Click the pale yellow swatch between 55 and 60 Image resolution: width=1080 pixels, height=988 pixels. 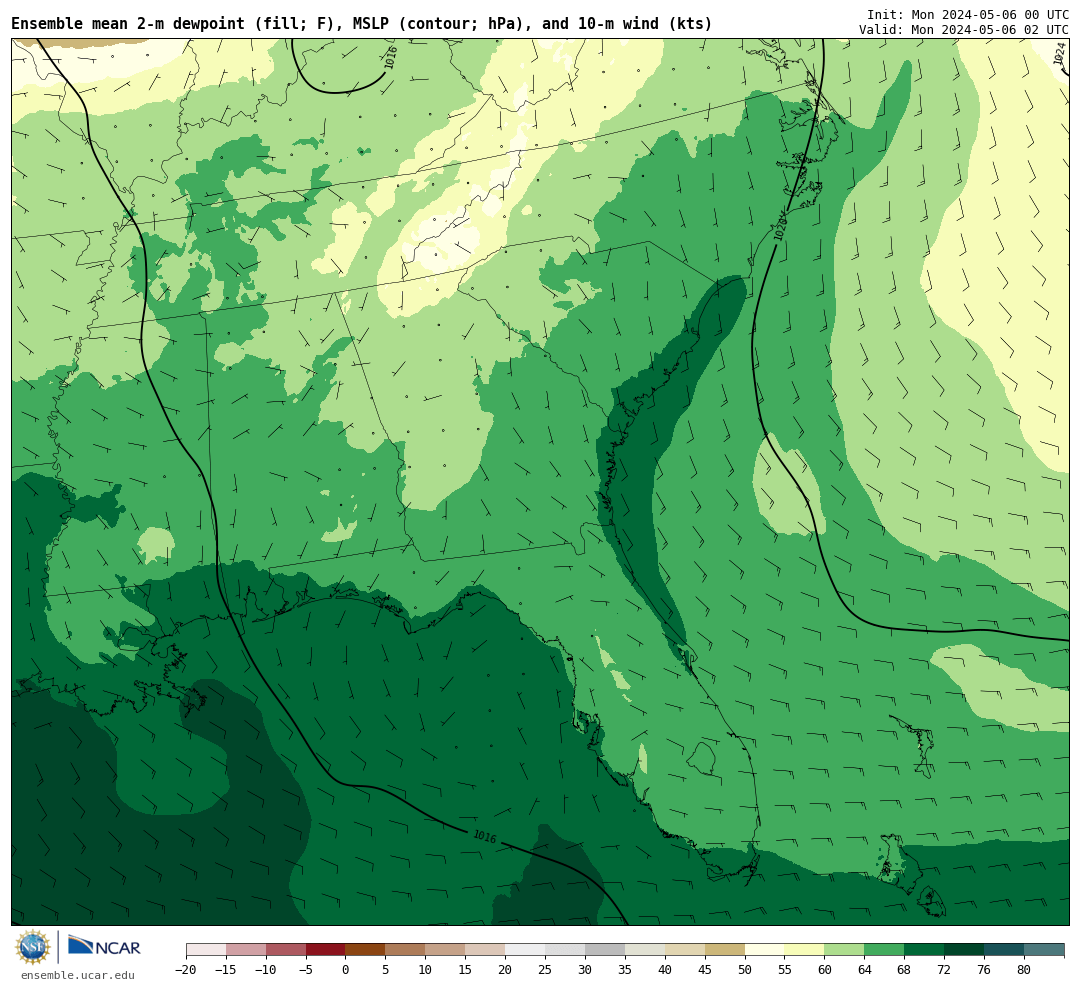tap(804, 950)
